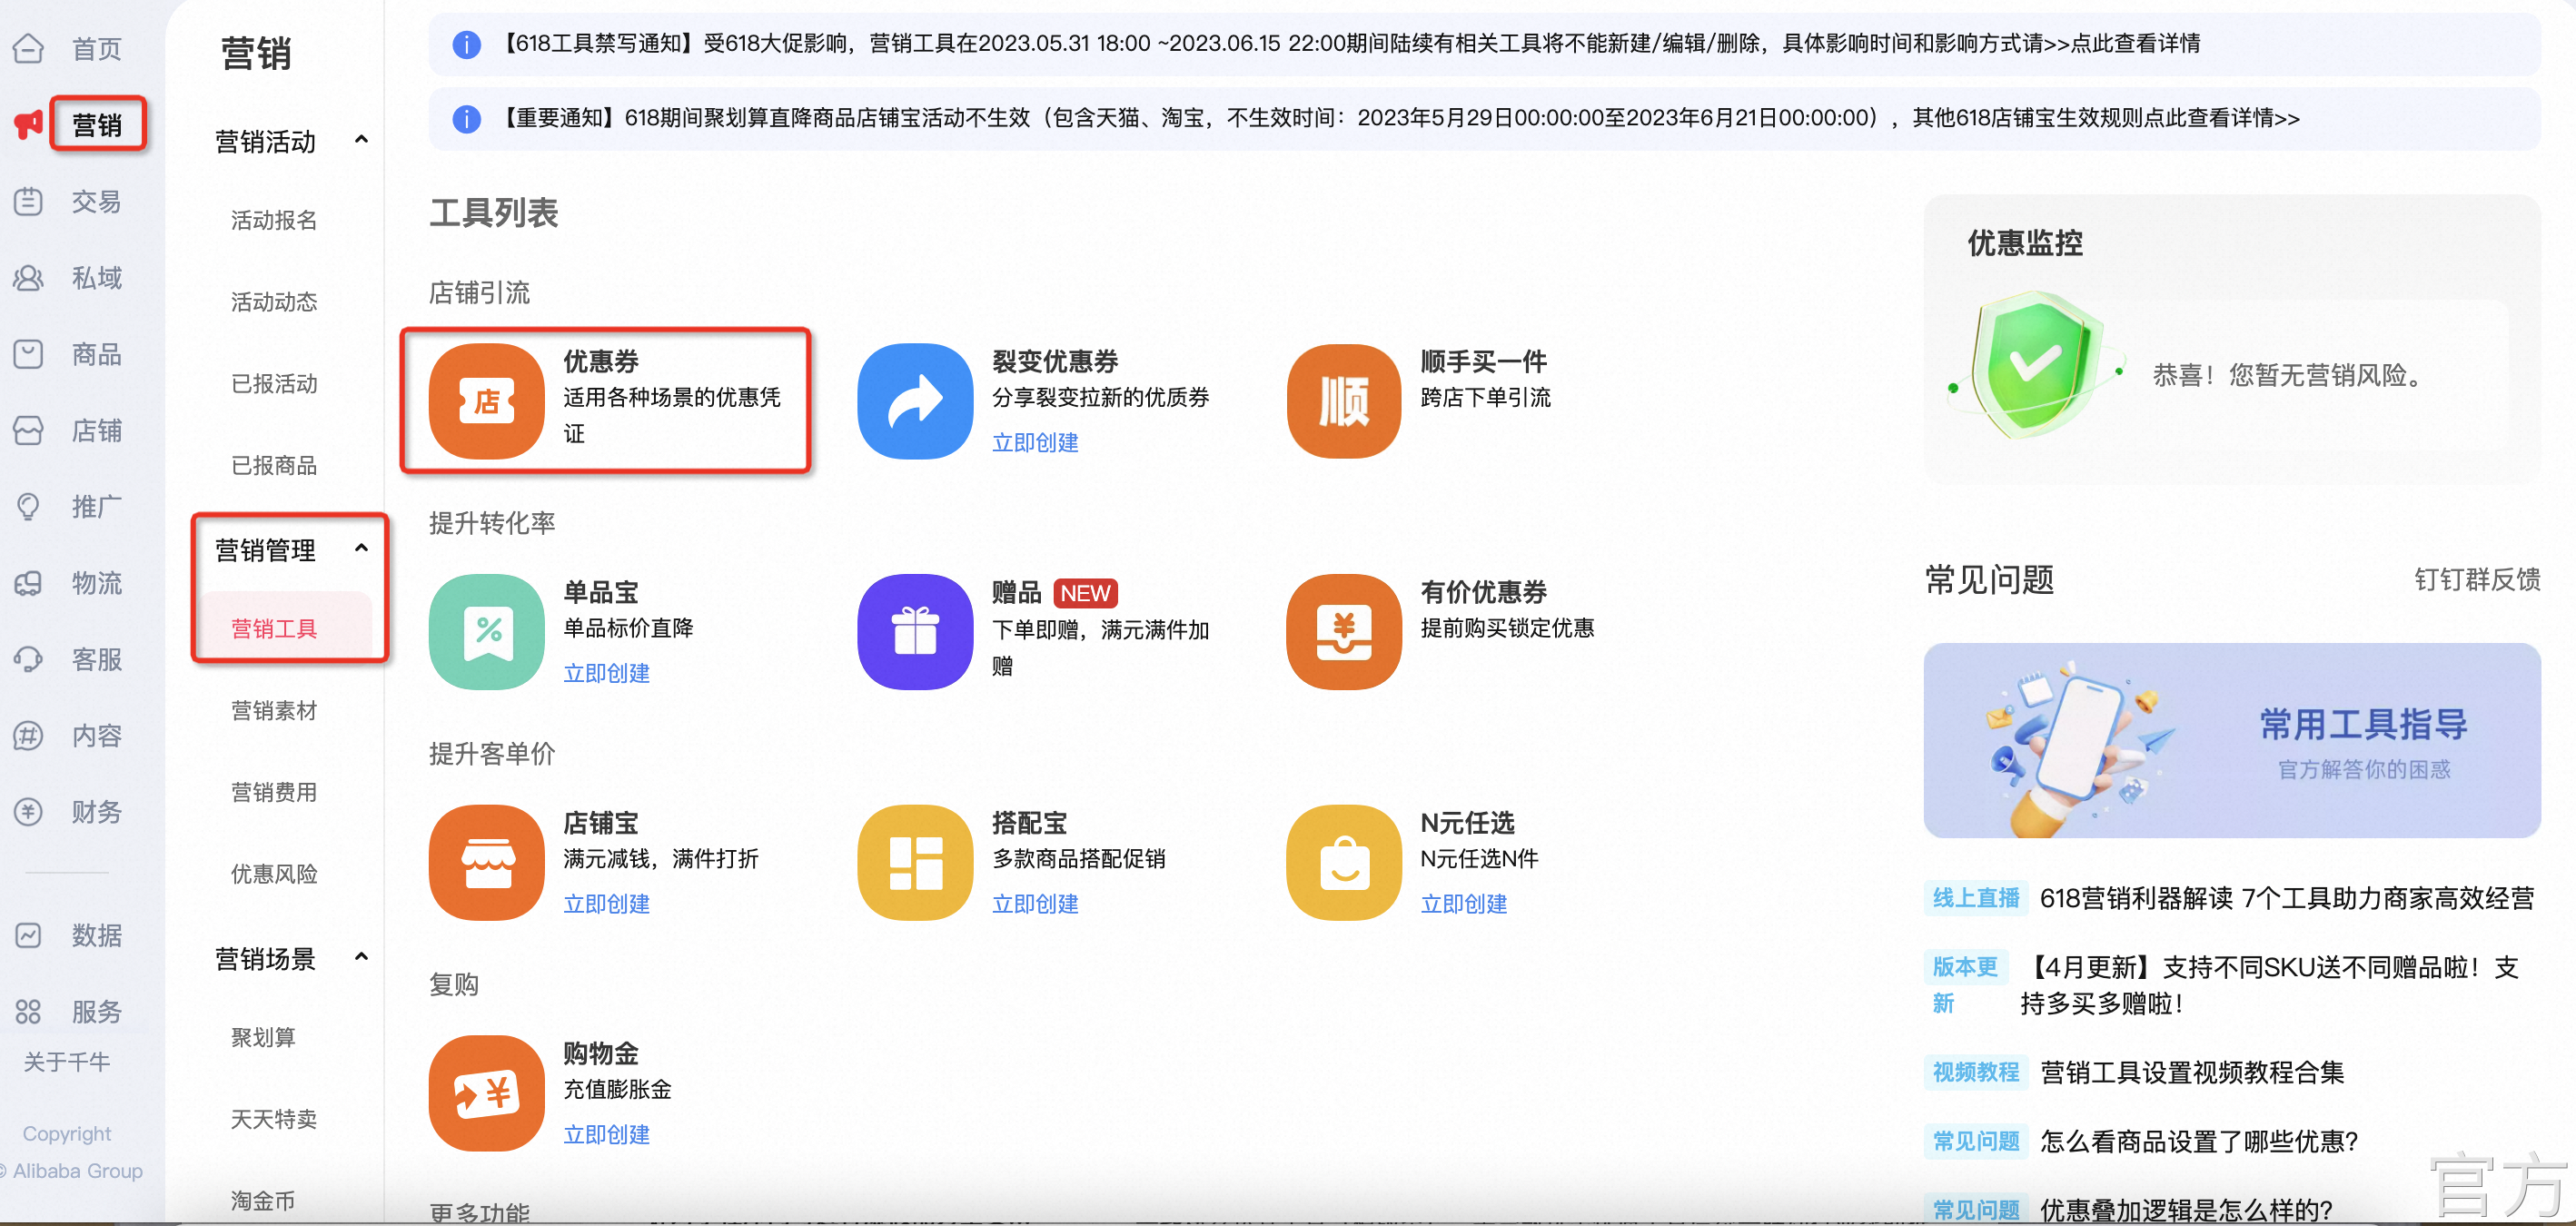Open the 有价优惠券 orange yen icon
Image resolution: width=2576 pixels, height=1226 pixels.
tap(1344, 631)
